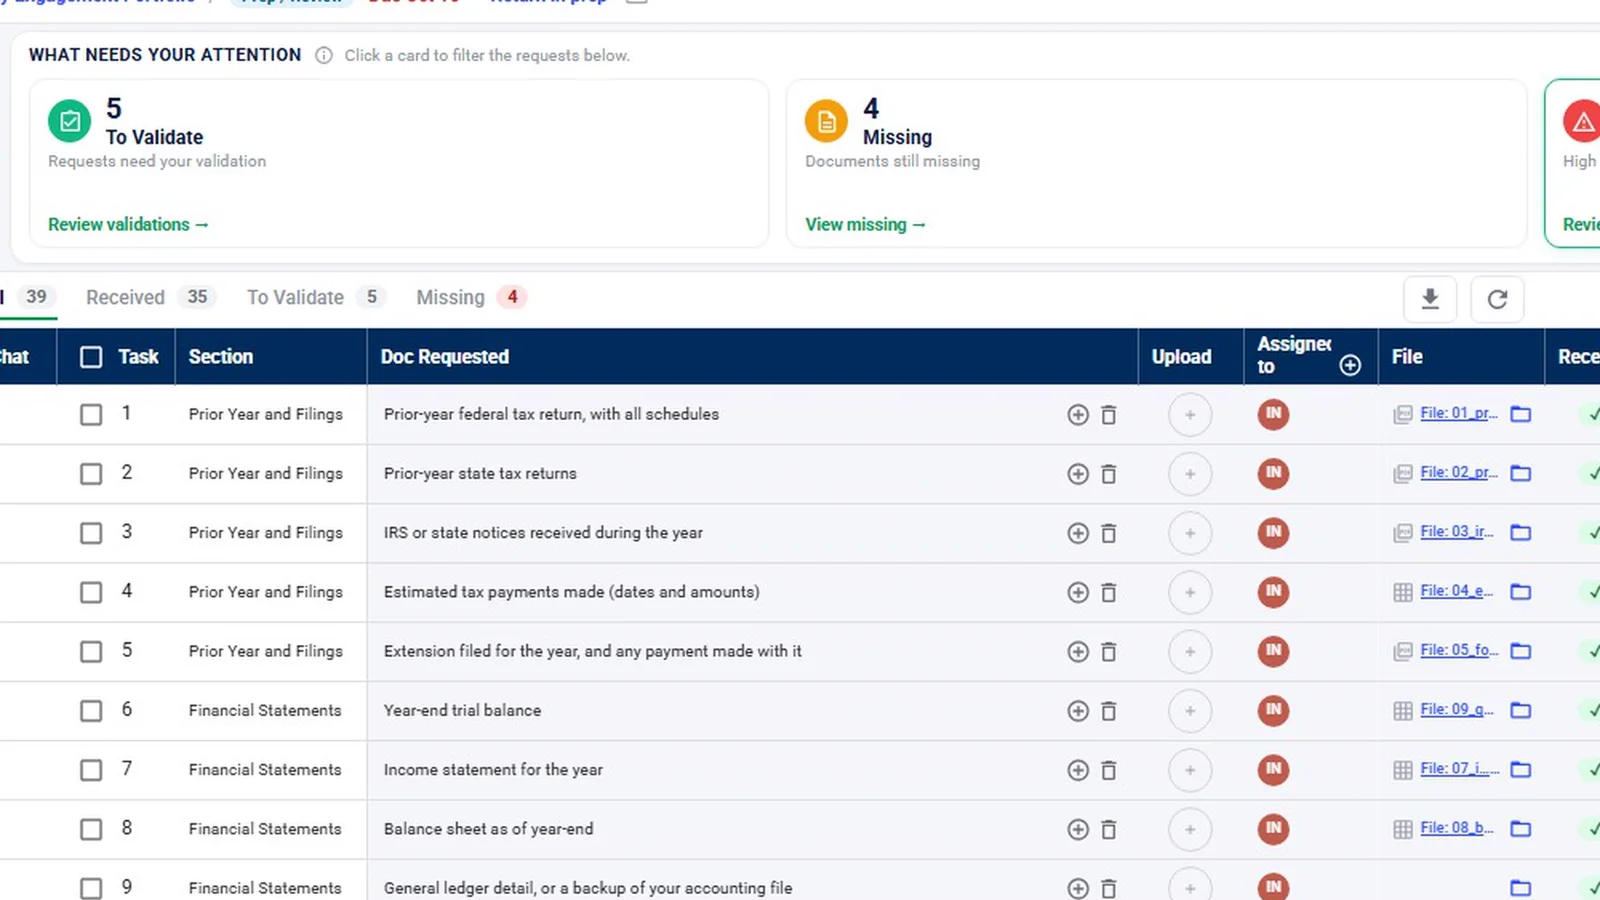Click the View missing link
1600x900 pixels.
866,225
